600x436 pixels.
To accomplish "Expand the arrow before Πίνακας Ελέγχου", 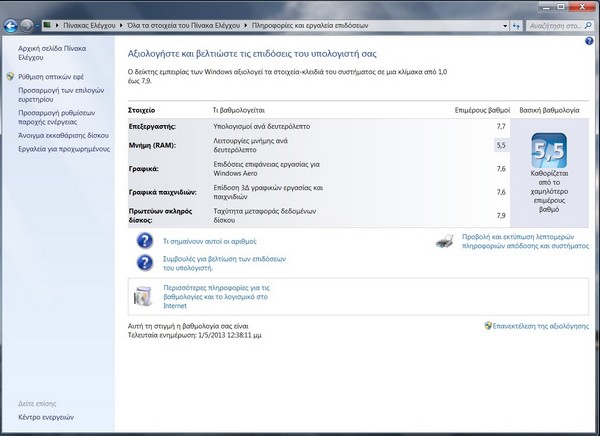I will (57, 26).
